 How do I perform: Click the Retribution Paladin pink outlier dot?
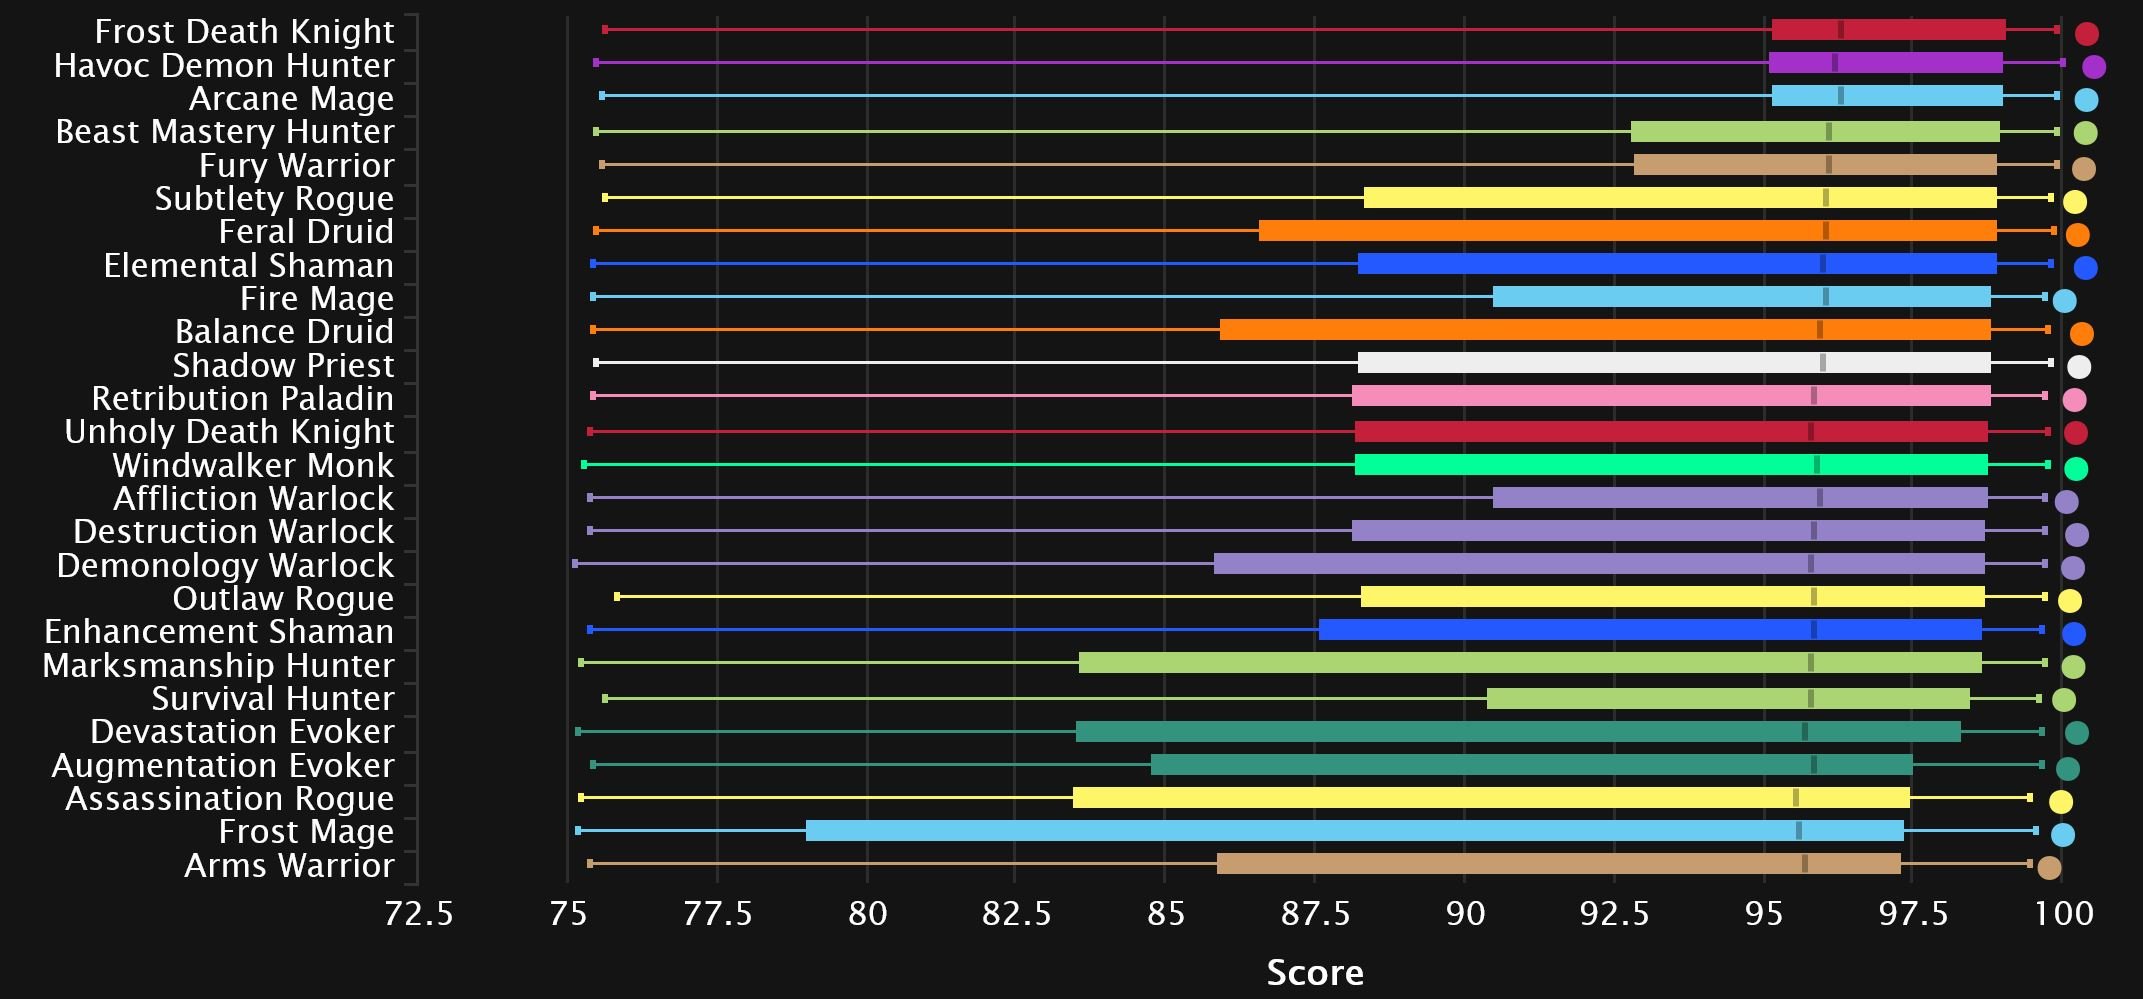pos(2075,400)
